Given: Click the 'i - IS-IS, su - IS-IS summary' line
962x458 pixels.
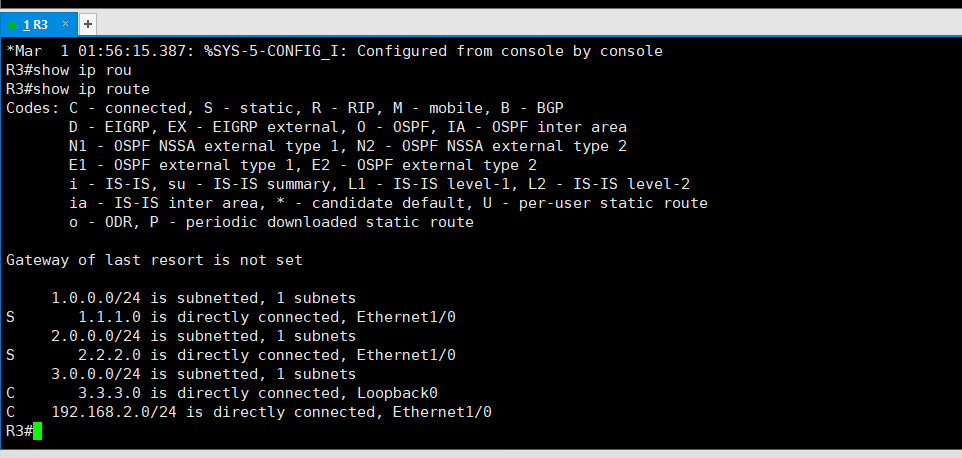Looking at the screenshot, I should tap(379, 185).
